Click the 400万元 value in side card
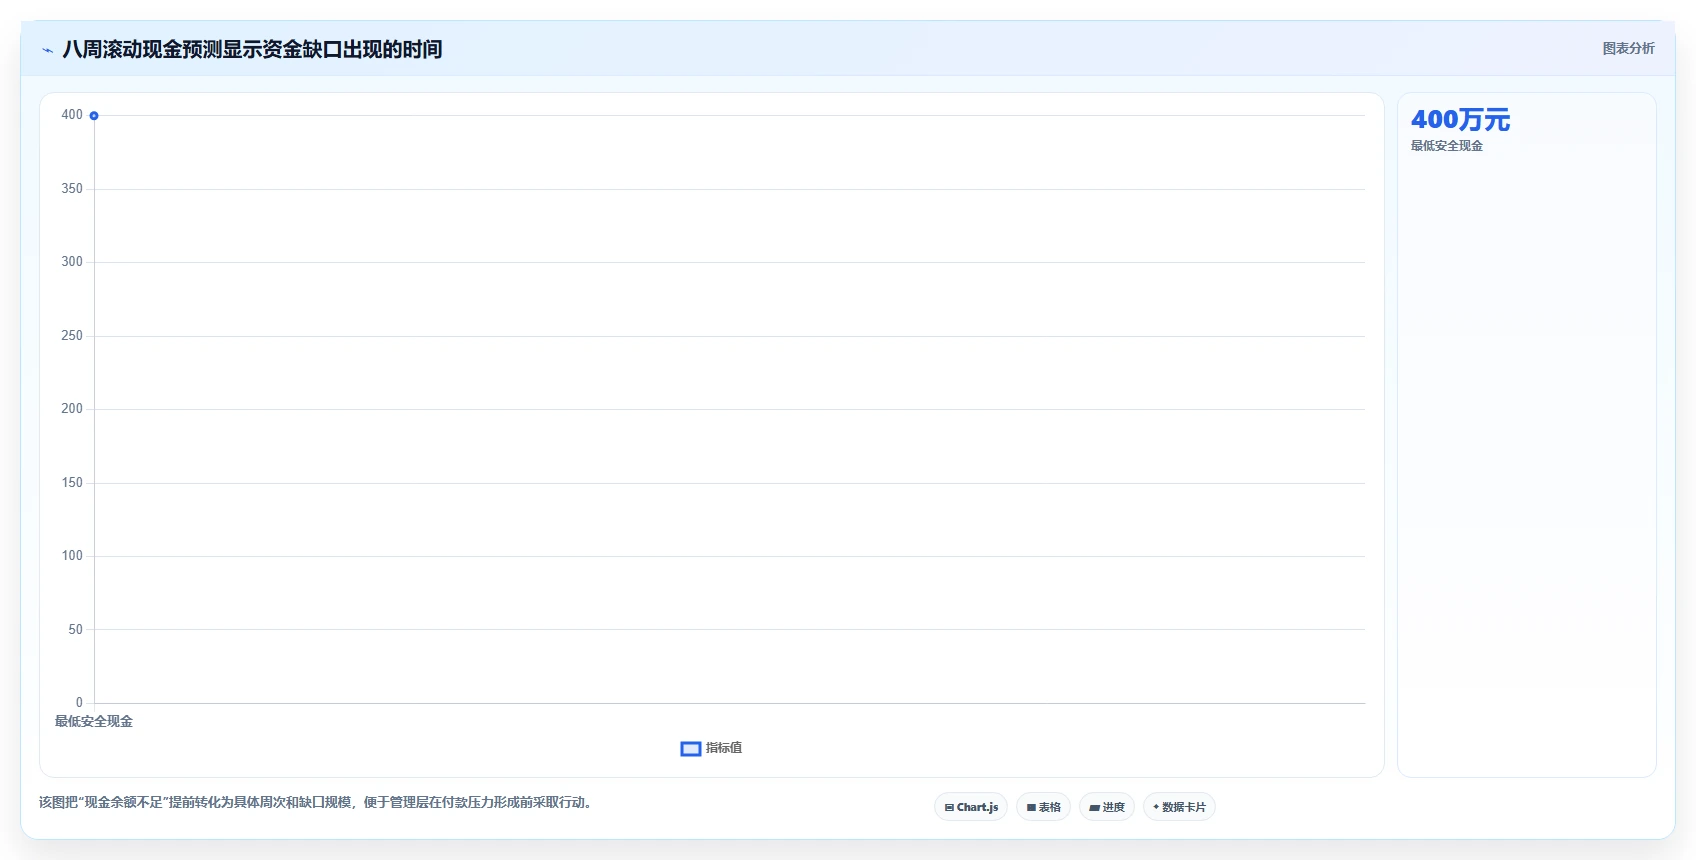Viewport: 1696px width, 860px height. click(x=1460, y=120)
